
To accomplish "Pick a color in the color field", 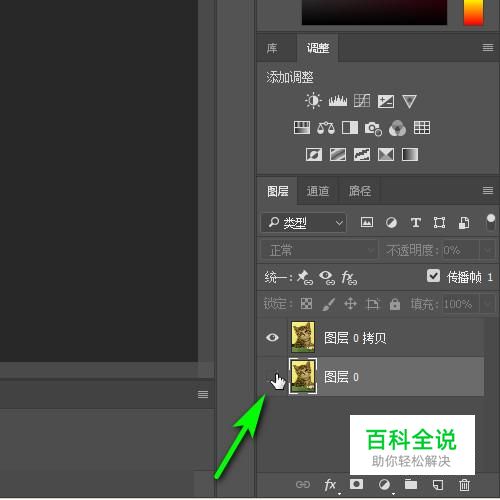I will [x=374, y=12].
